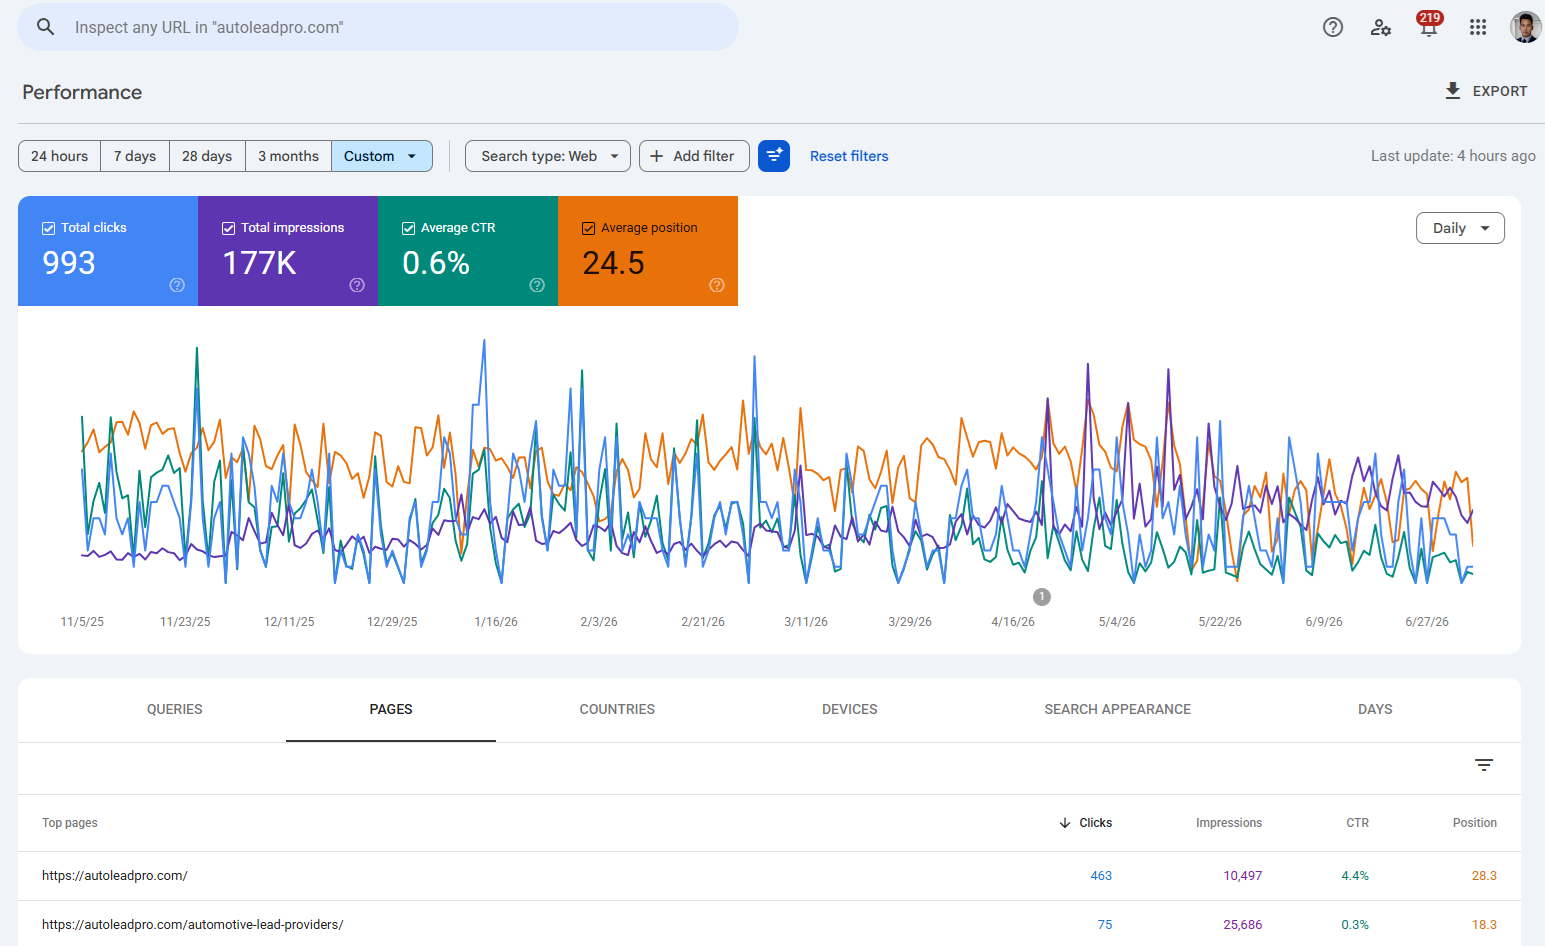Click the Add filter button
The width and height of the screenshot is (1545, 946).
[x=694, y=156]
